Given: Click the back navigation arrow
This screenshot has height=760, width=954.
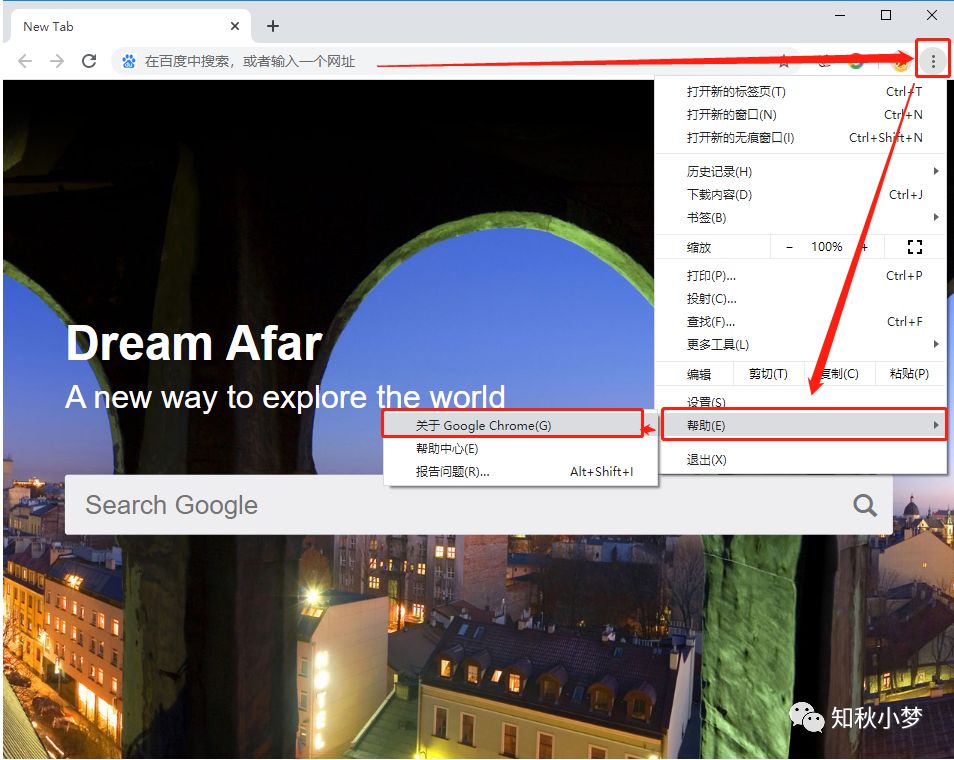Looking at the screenshot, I should click(23, 60).
